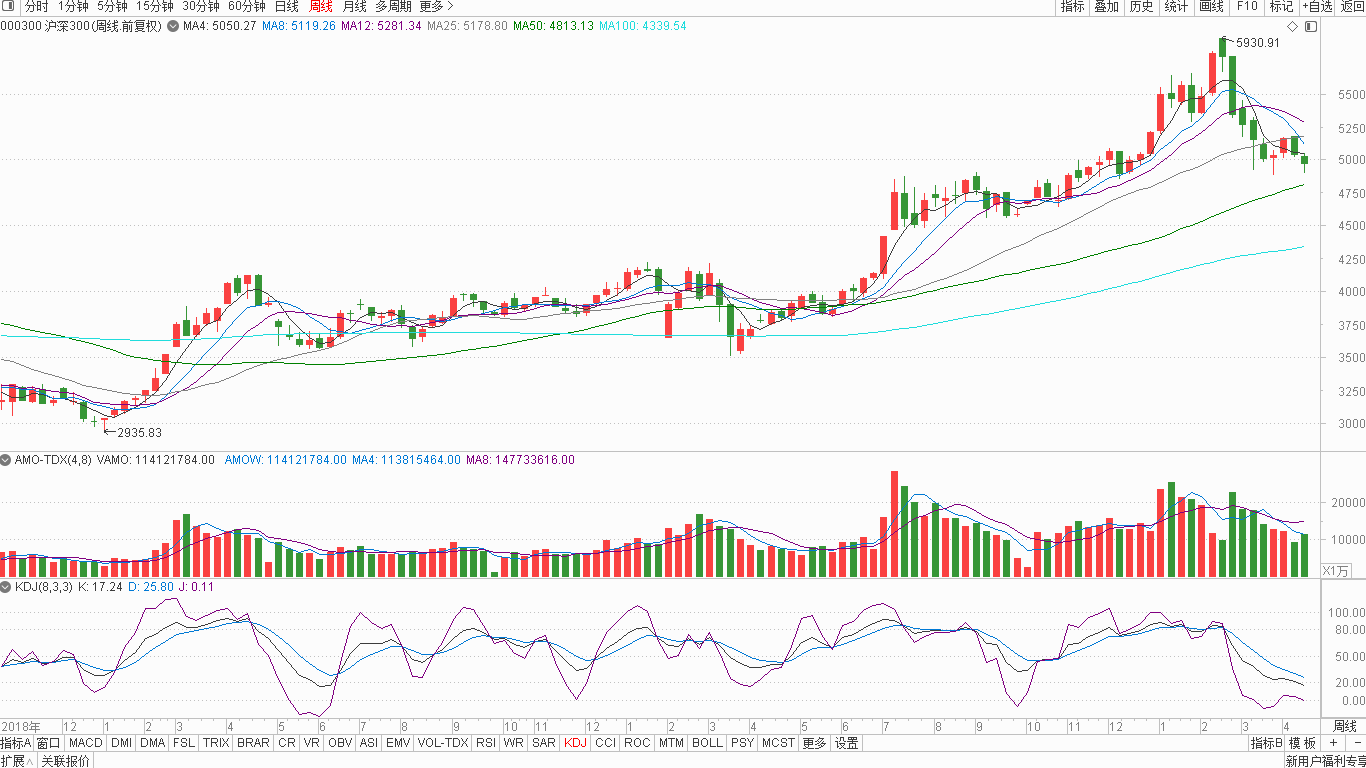Toggle the side panel icon beside the diamond

click(1311, 26)
